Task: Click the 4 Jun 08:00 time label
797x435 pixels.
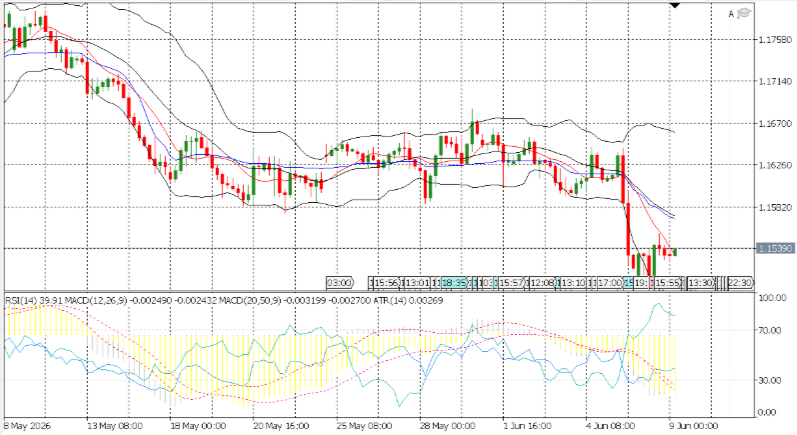Action: [x=610, y=425]
